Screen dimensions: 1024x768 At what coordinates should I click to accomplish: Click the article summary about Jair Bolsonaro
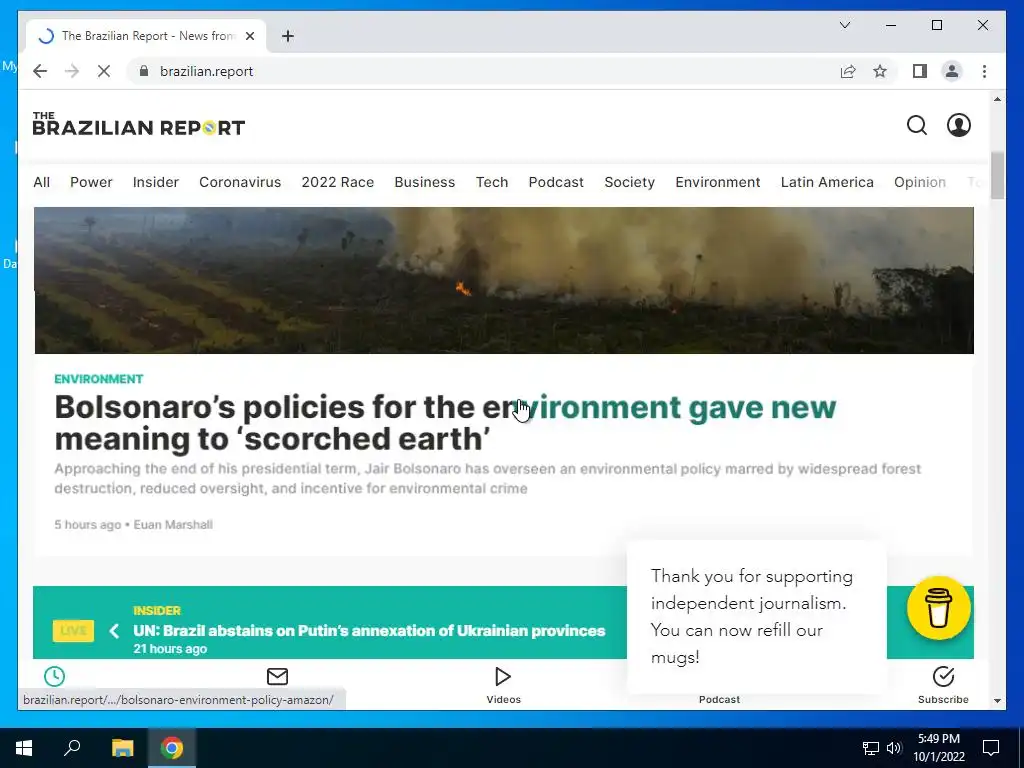coord(487,479)
